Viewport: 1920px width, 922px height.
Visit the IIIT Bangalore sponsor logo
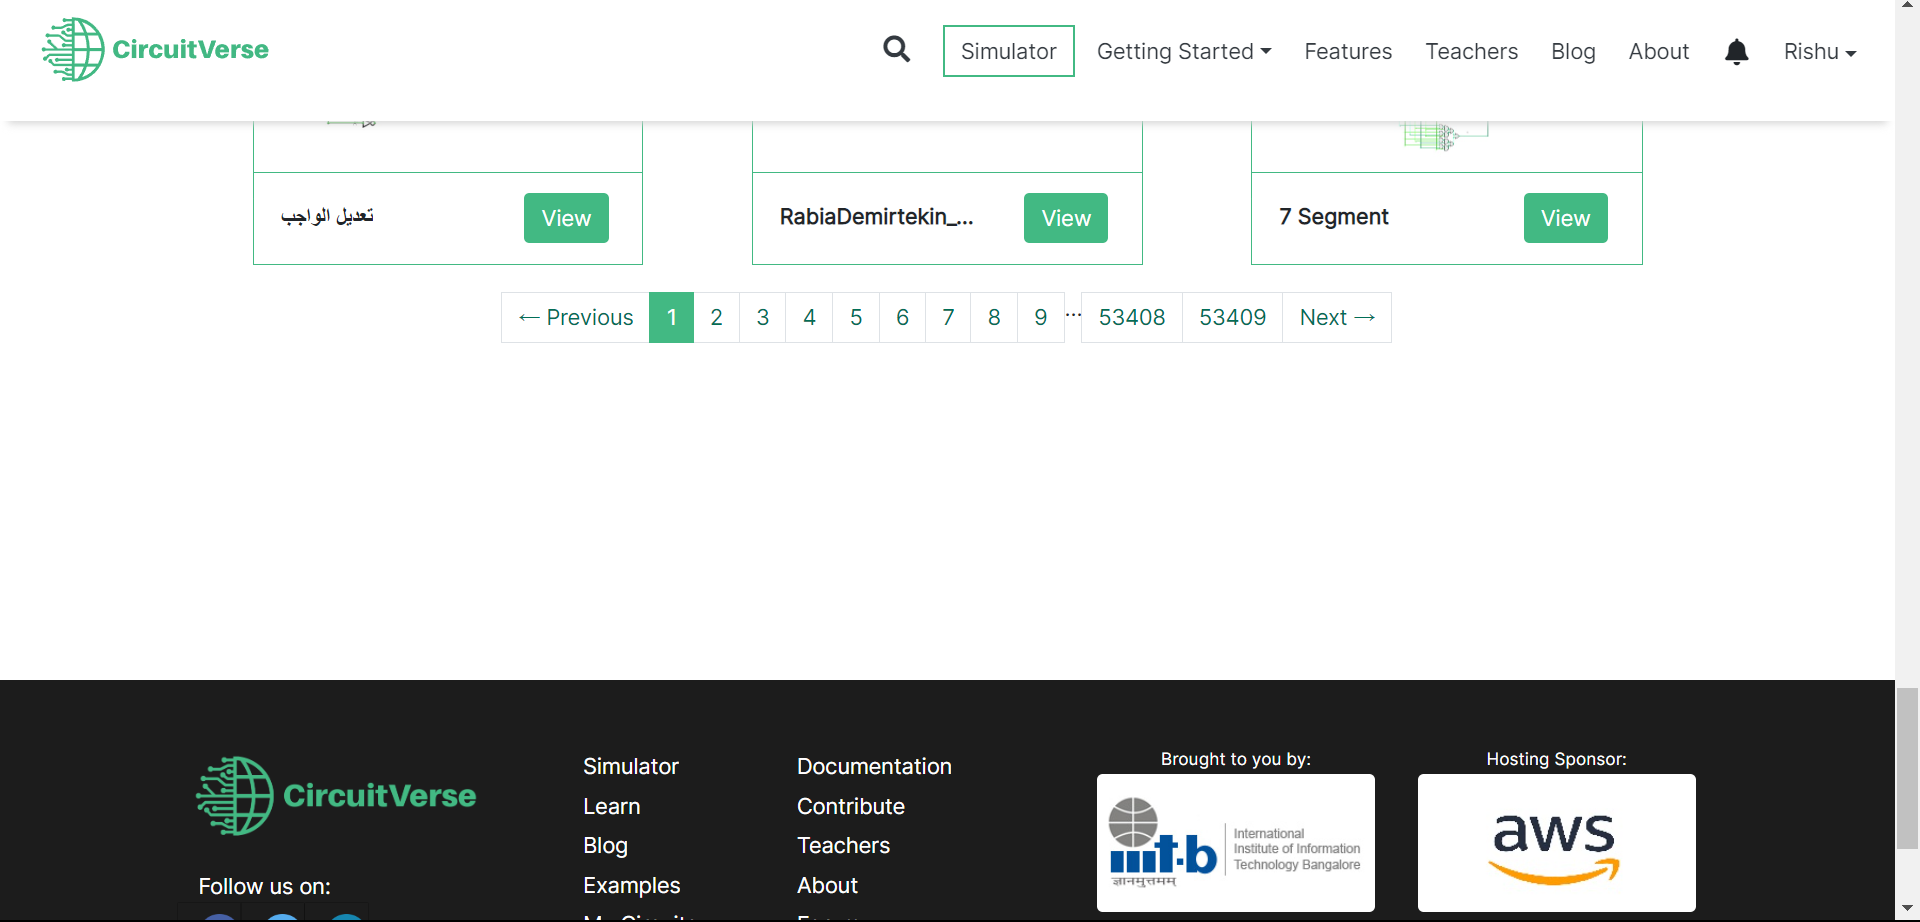[x=1235, y=843]
